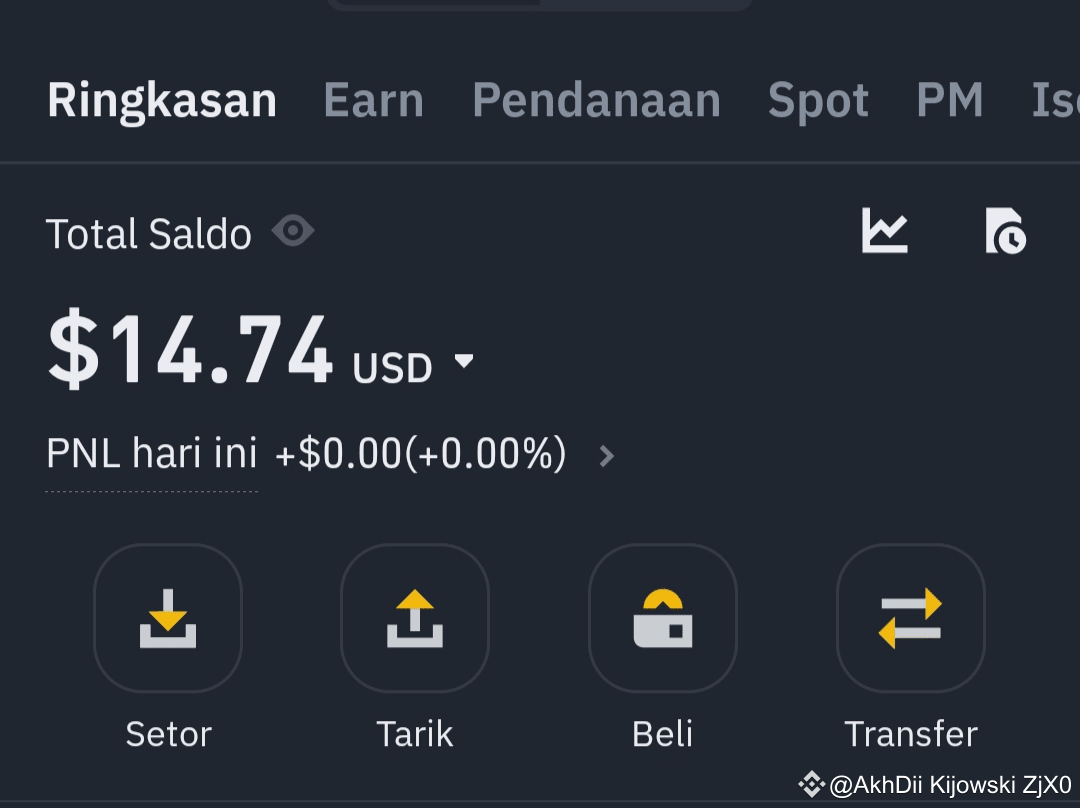Click the PNL hari ini label
This screenshot has height=808, width=1080.
[152, 455]
